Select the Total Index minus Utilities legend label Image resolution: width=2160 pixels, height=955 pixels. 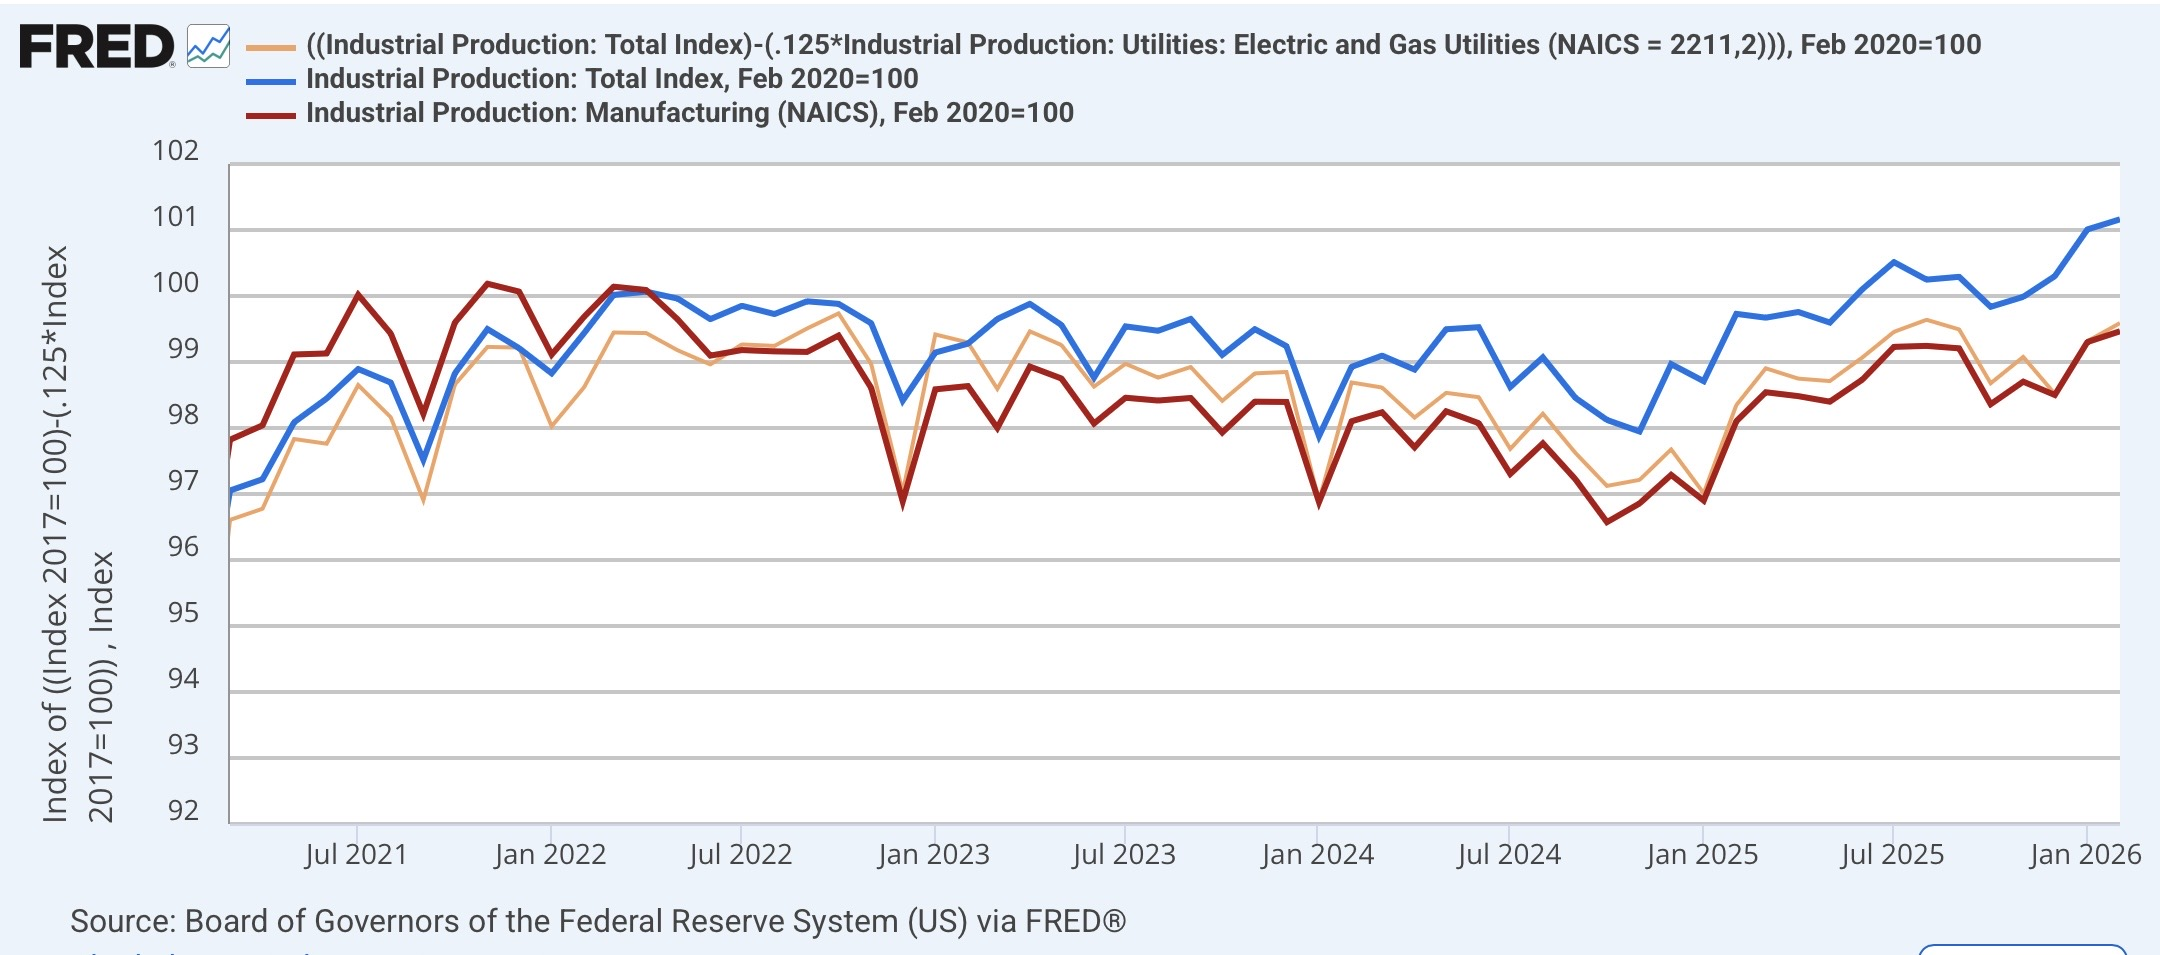tap(1143, 45)
